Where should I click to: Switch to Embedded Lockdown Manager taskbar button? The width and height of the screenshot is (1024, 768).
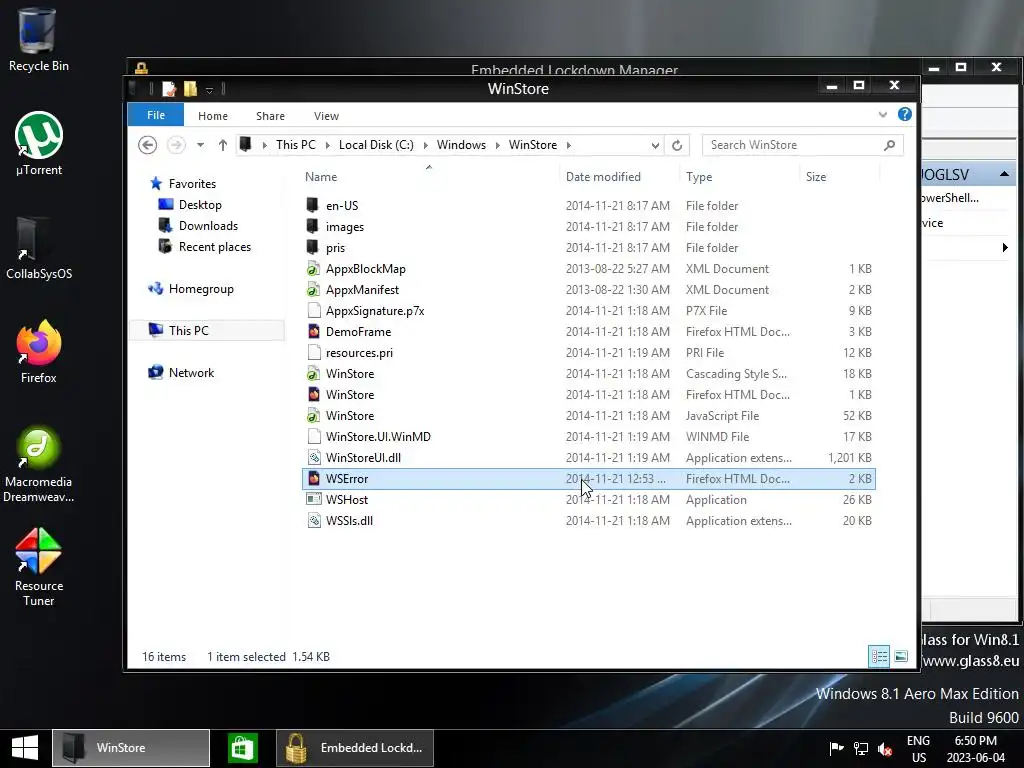click(355, 748)
